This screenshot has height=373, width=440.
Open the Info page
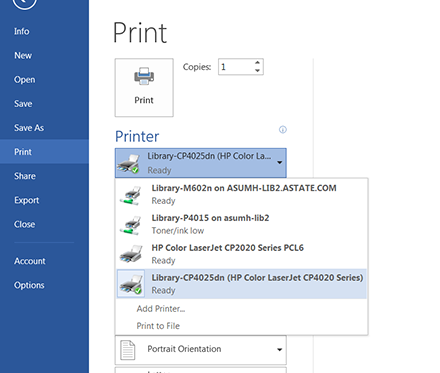[22, 31]
